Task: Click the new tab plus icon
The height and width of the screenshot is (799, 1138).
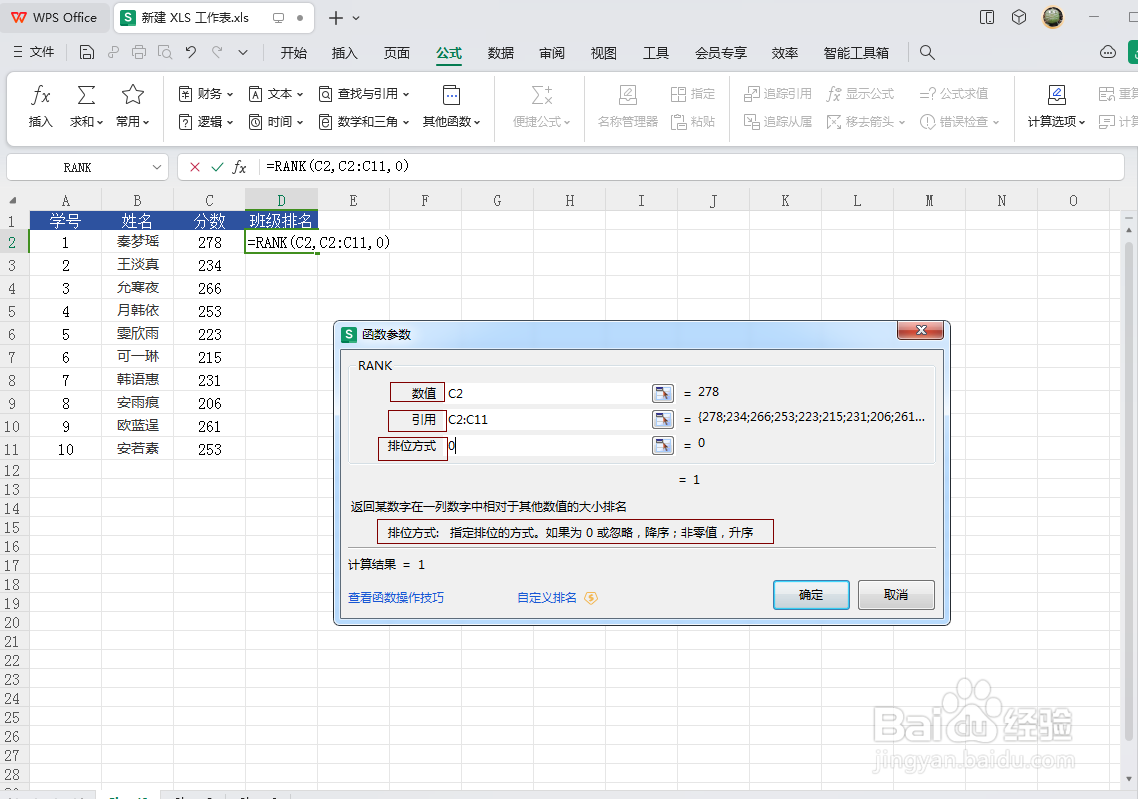Action: (x=335, y=18)
